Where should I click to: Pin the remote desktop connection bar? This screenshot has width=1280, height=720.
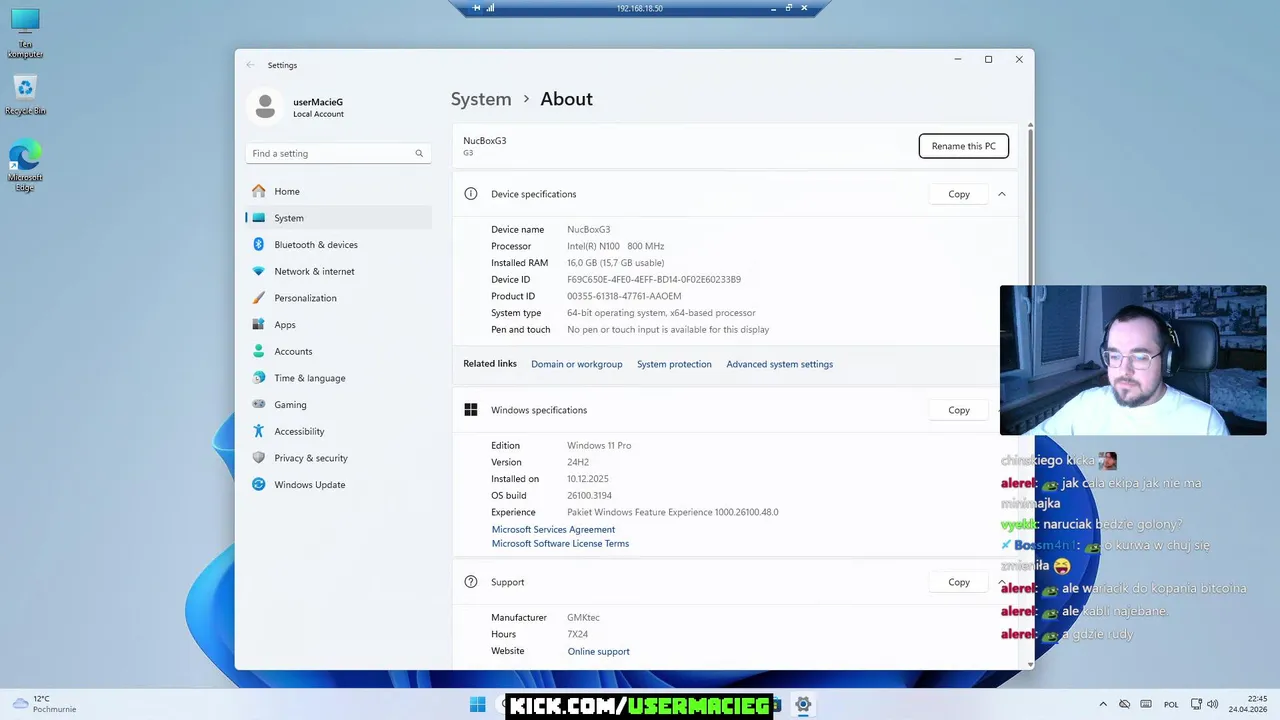point(476,8)
